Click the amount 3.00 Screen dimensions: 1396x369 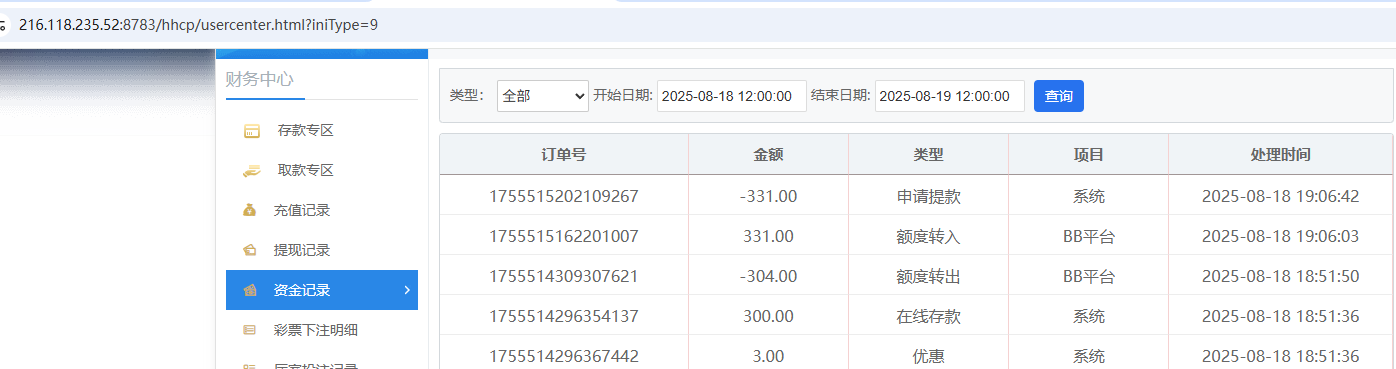click(x=768, y=356)
